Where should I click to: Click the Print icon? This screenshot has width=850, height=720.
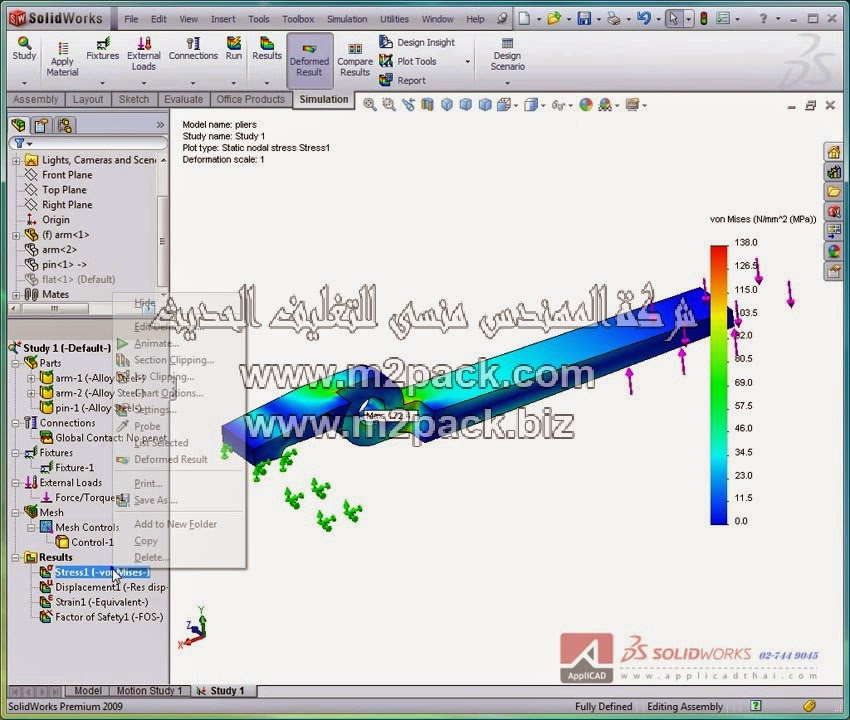click(x=614, y=19)
